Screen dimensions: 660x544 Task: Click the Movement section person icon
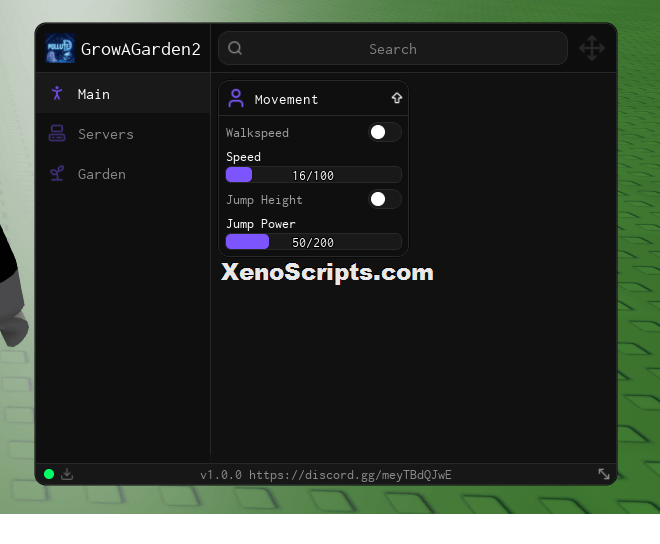click(236, 98)
